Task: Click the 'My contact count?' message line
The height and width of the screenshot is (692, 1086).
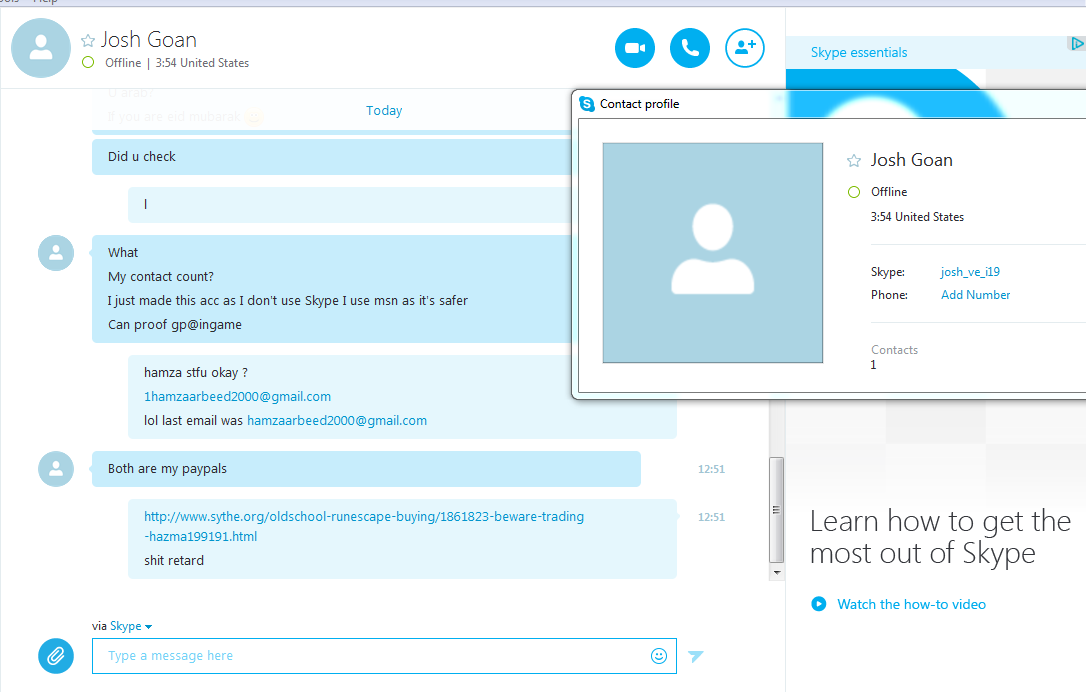Action: (161, 276)
